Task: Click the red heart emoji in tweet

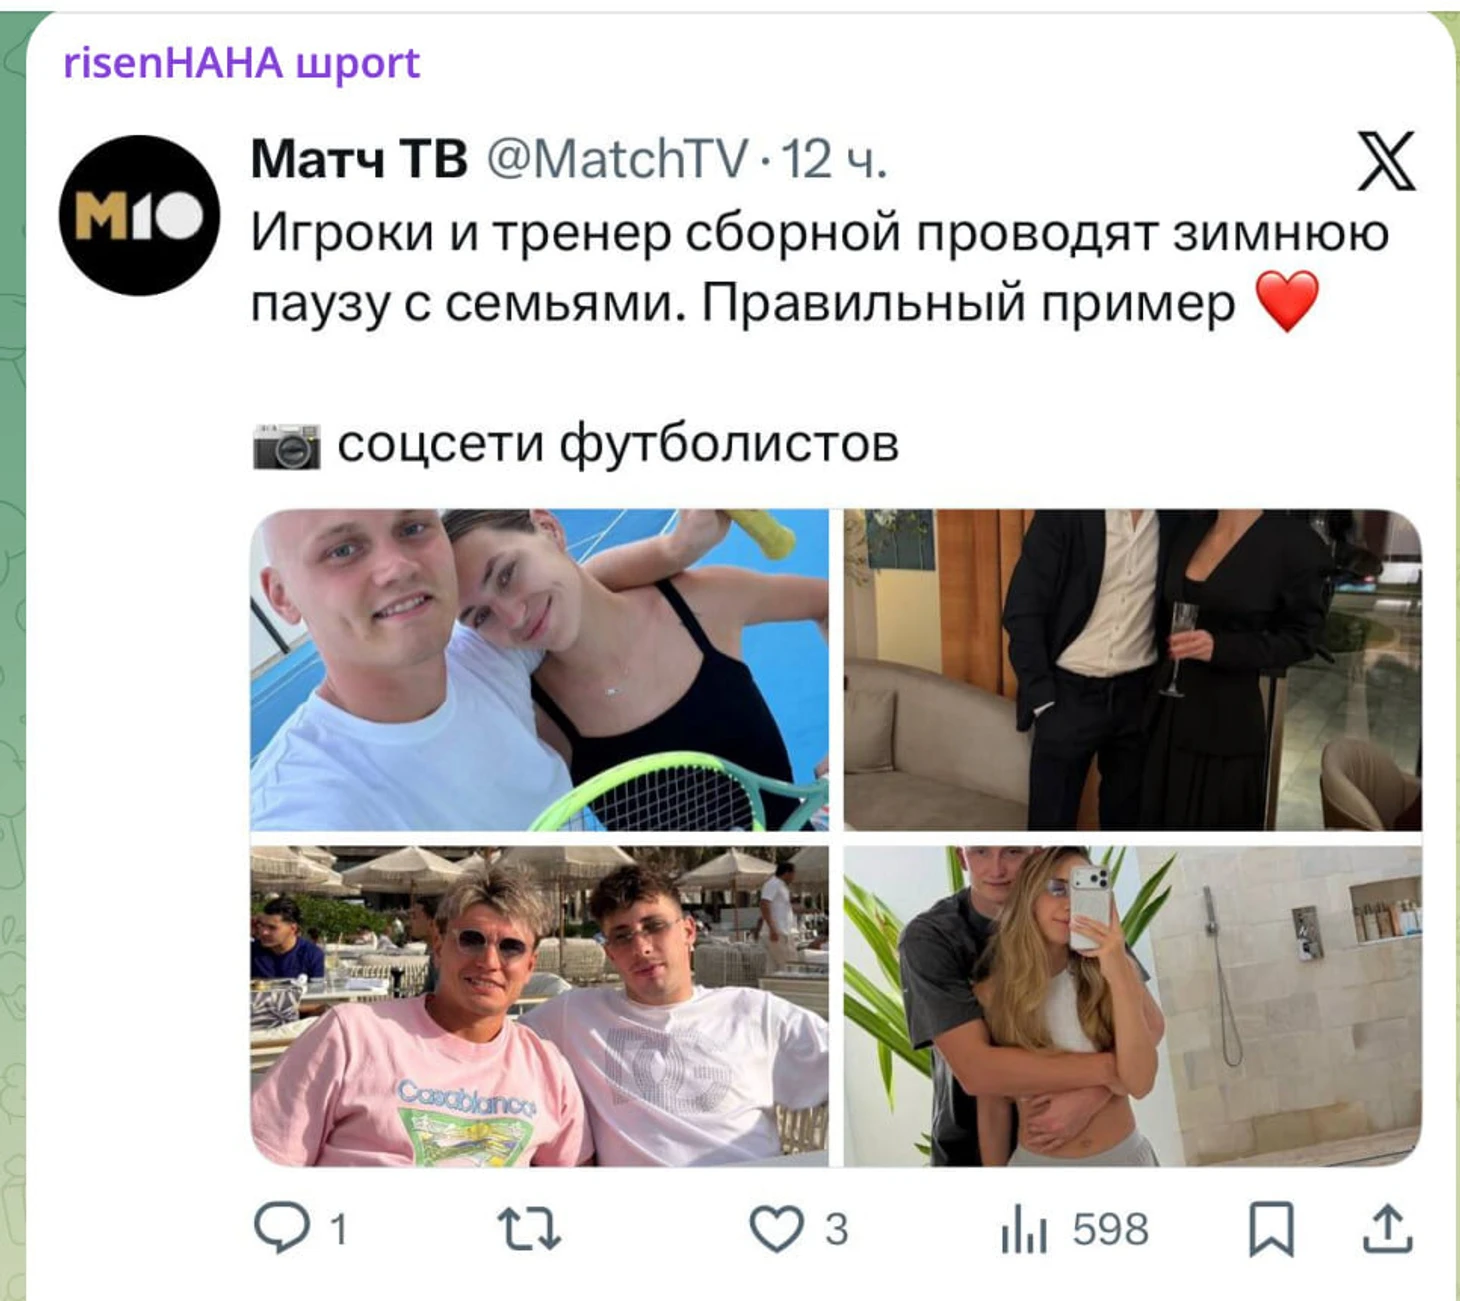Action: [1287, 301]
